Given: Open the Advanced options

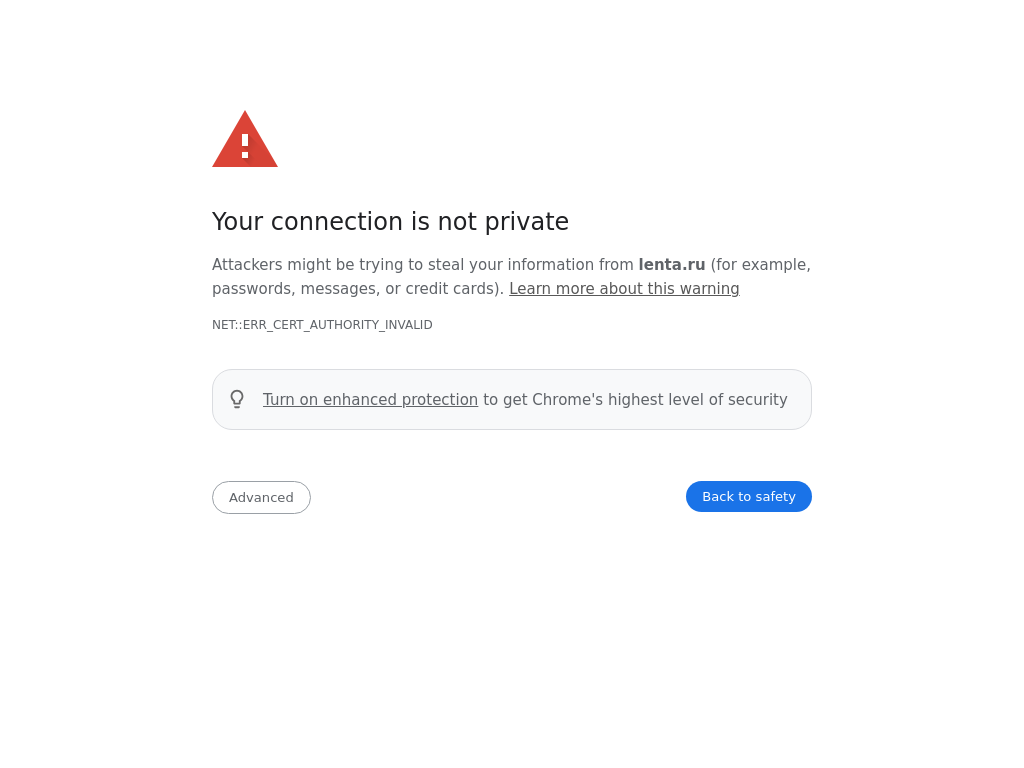Looking at the screenshot, I should tap(261, 497).
